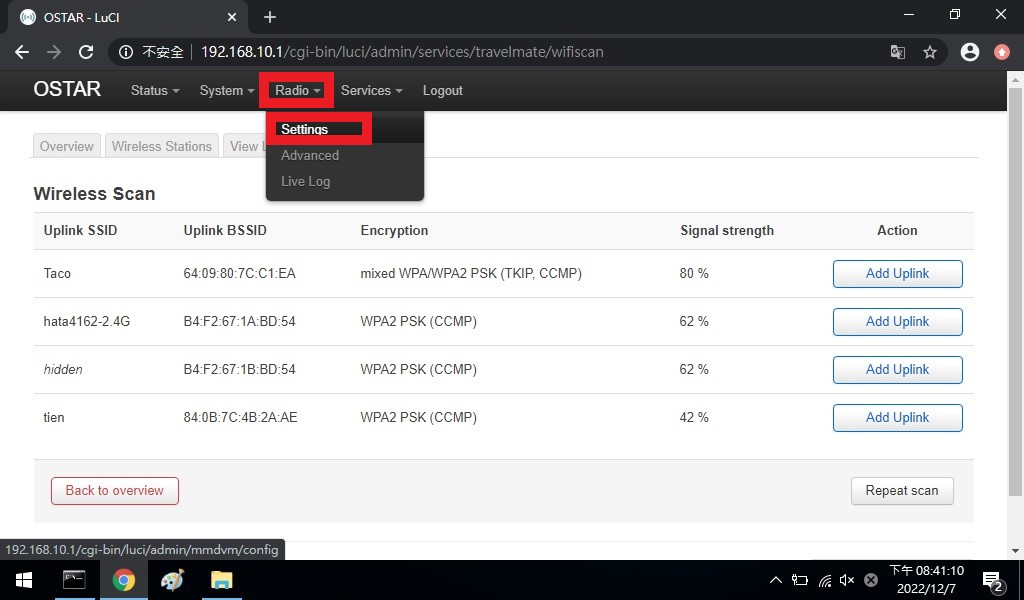Click the browser back arrow
This screenshot has height=600, width=1024.
pyautogui.click(x=22, y=52)
